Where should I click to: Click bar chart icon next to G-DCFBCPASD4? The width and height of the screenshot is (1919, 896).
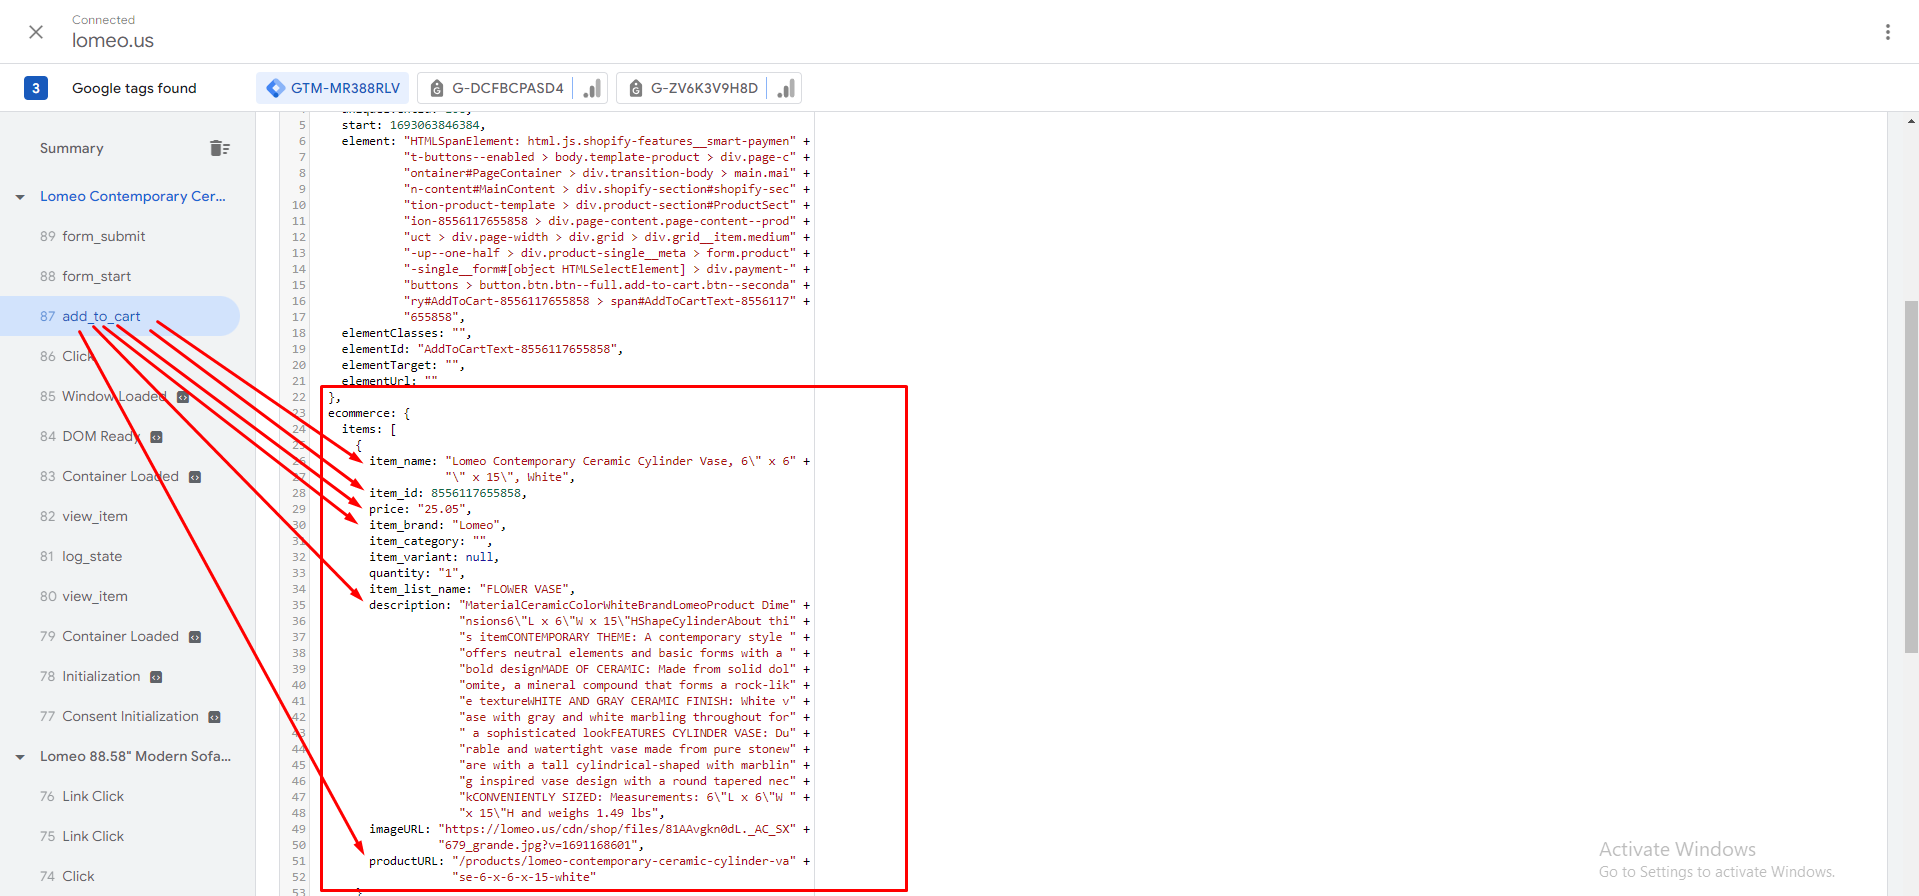(592, 88)
